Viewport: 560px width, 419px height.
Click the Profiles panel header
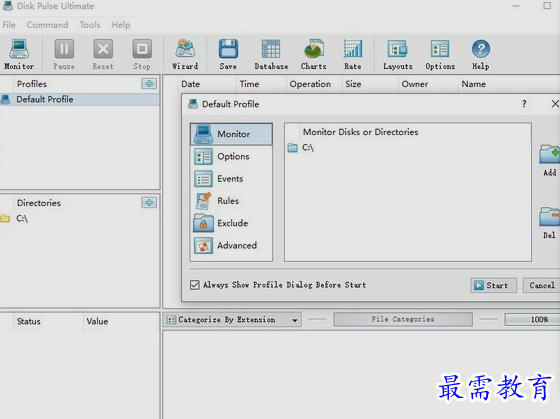click(x=32, y=84)
